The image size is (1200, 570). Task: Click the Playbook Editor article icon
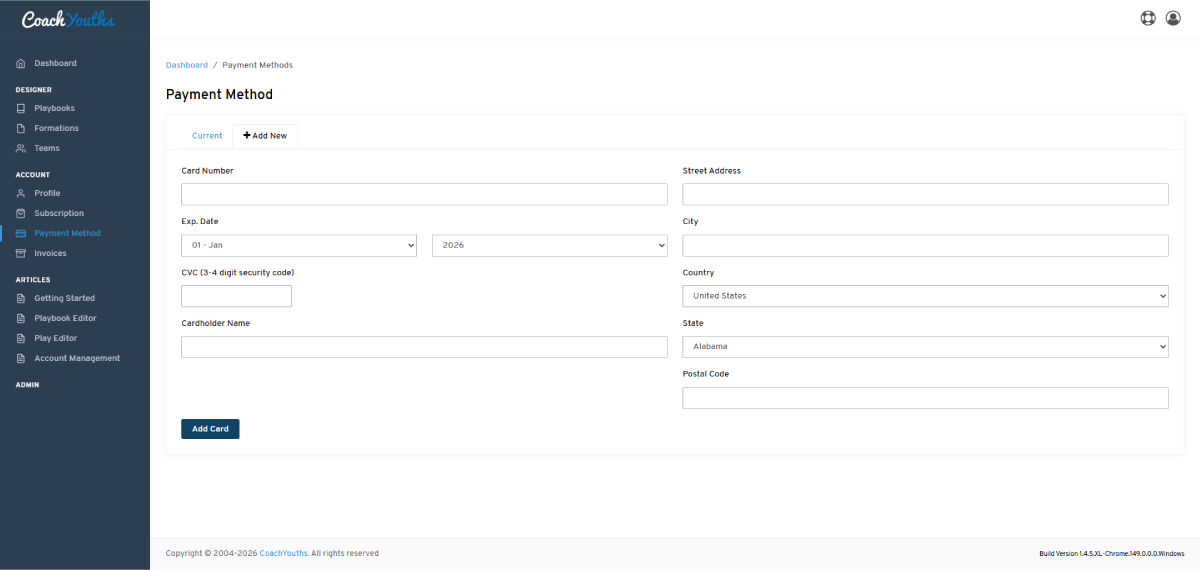(x=21, y=318)
